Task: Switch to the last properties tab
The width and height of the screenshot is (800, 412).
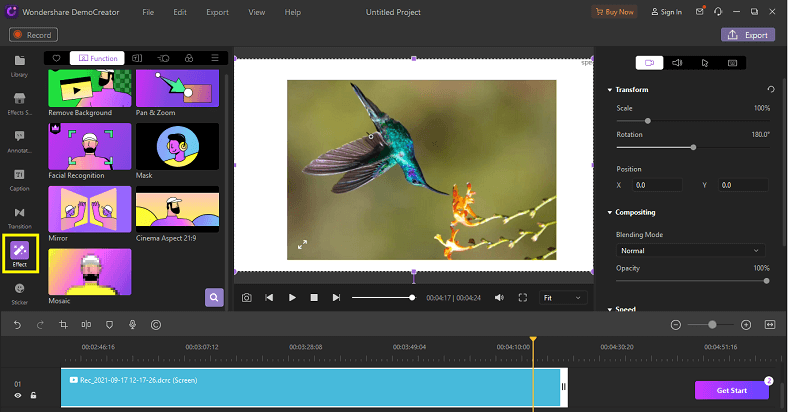Action: click(x=732, y=63)
